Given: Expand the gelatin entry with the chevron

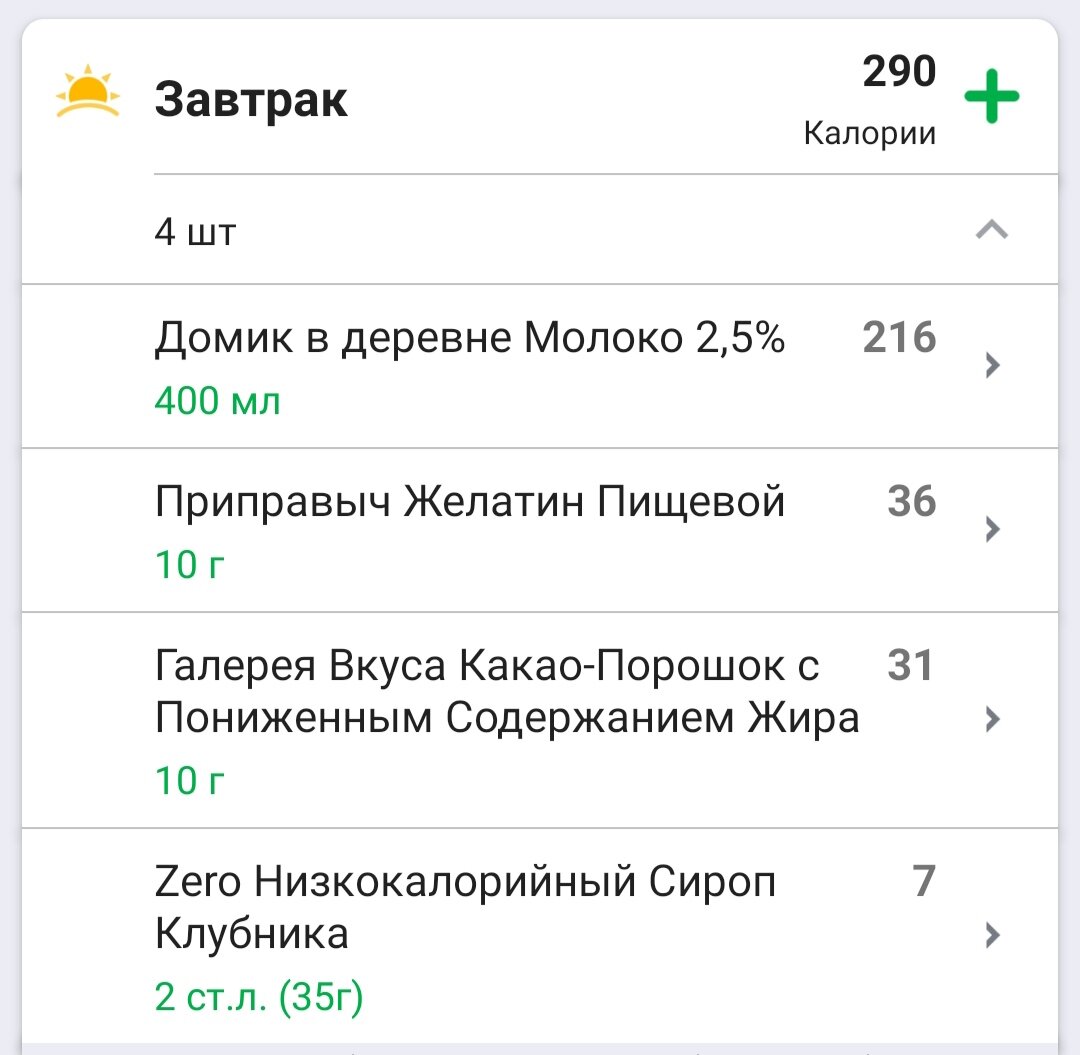Looking at the screenshot, I should pyautogui.click(x=991, y=529).
